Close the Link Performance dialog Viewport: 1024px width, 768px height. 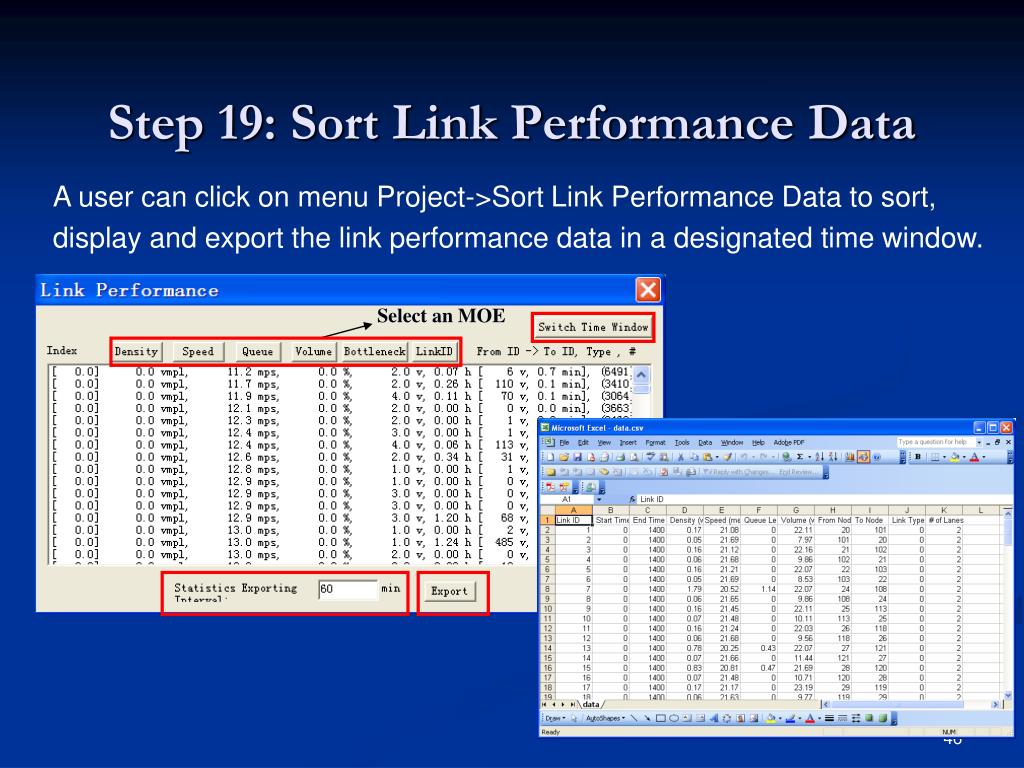point(648,290)
